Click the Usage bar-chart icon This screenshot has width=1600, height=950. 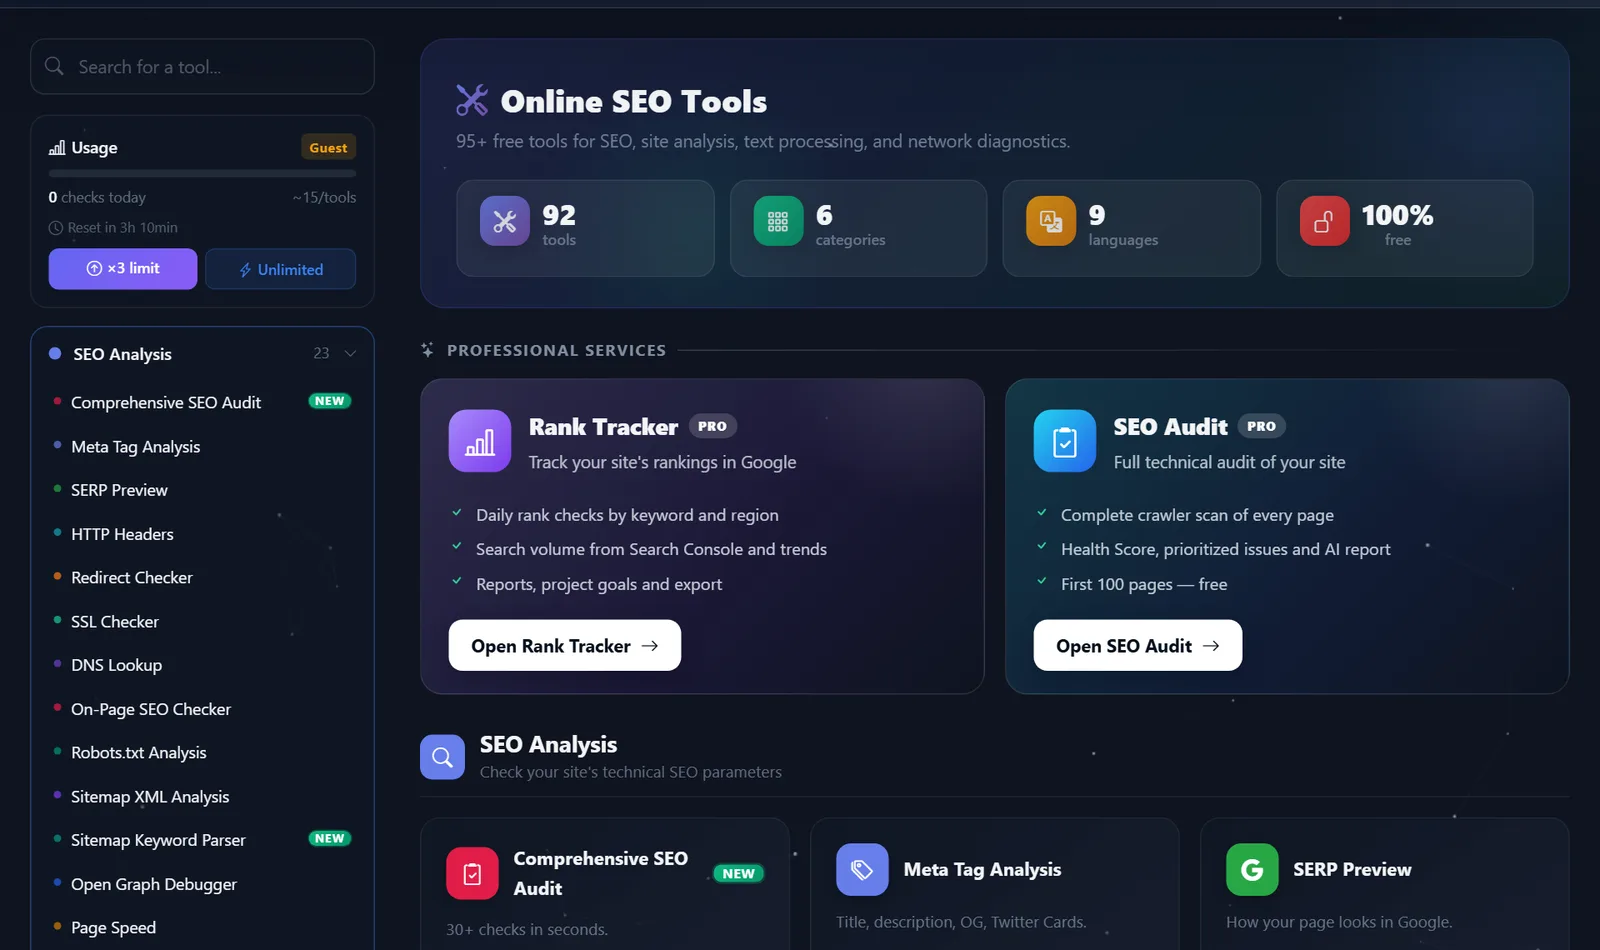click(57, 148)
